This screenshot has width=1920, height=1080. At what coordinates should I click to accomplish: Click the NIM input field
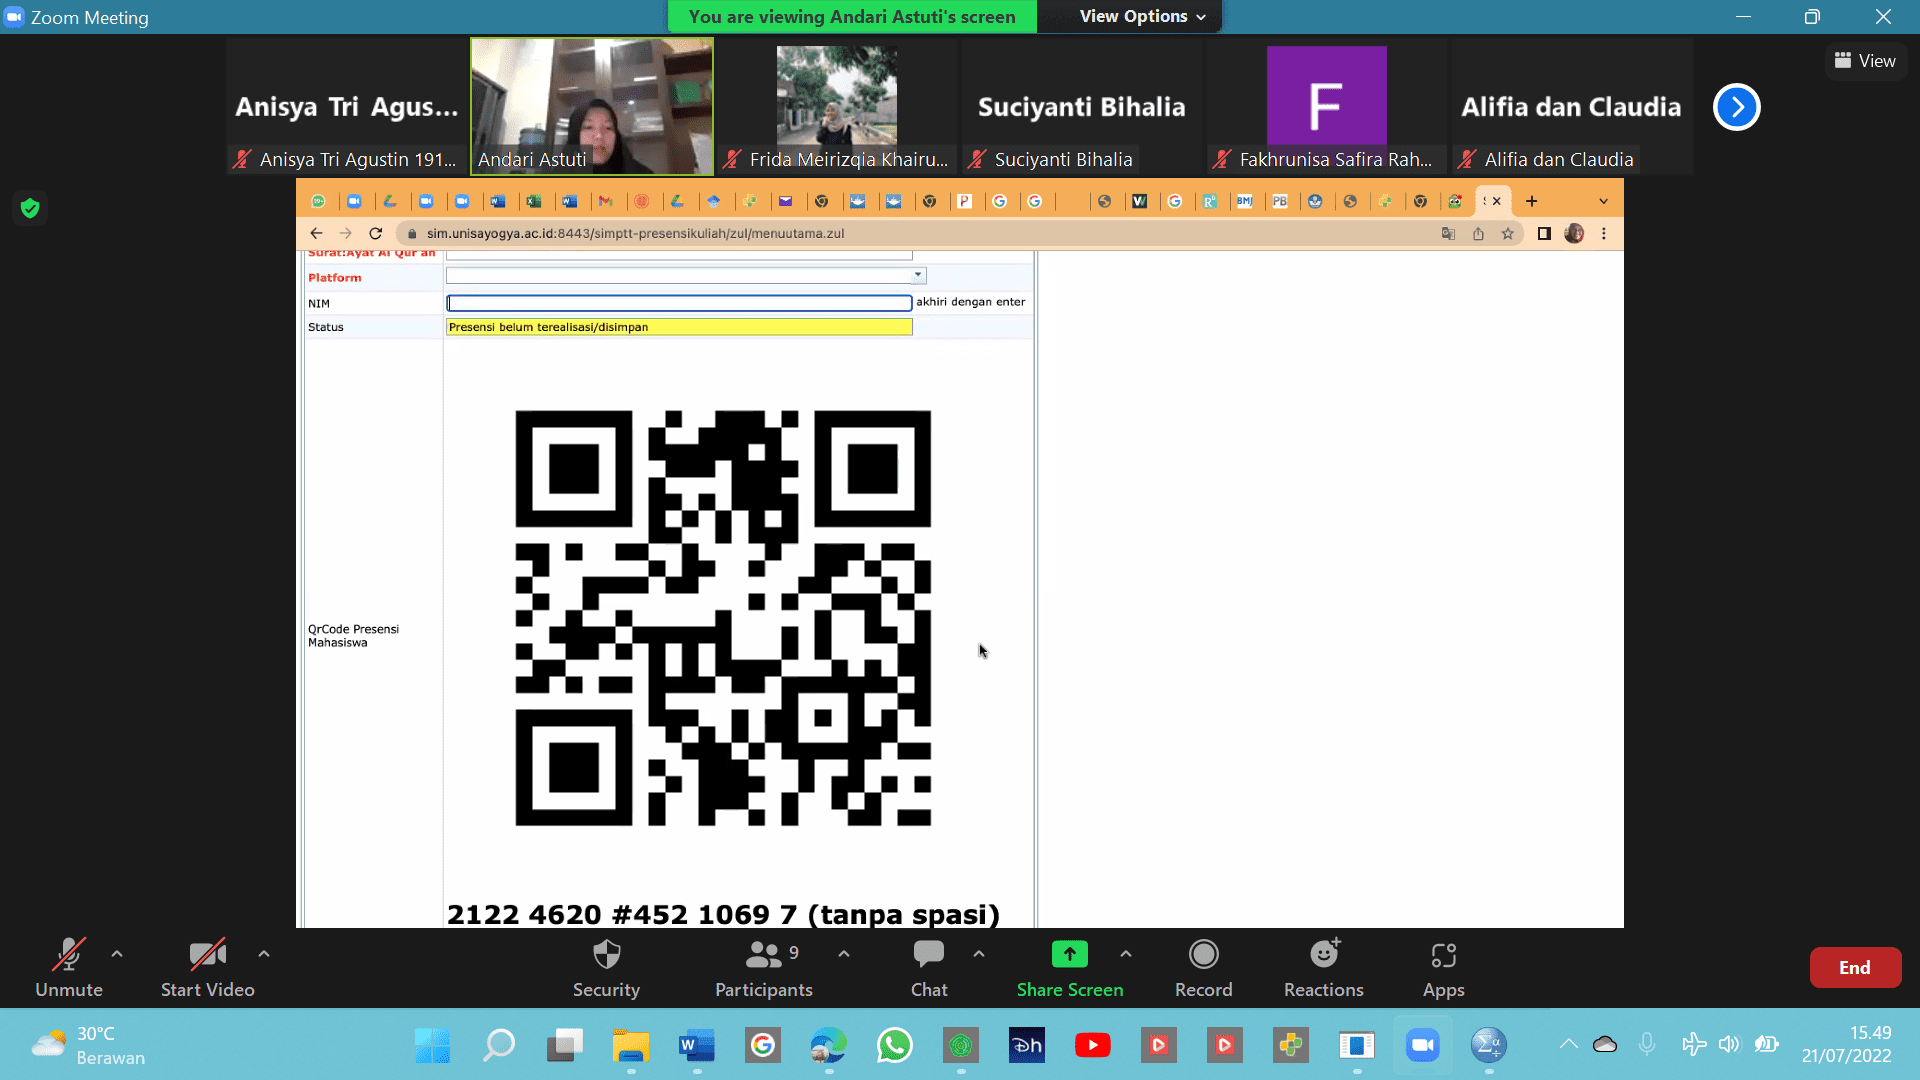679,303
